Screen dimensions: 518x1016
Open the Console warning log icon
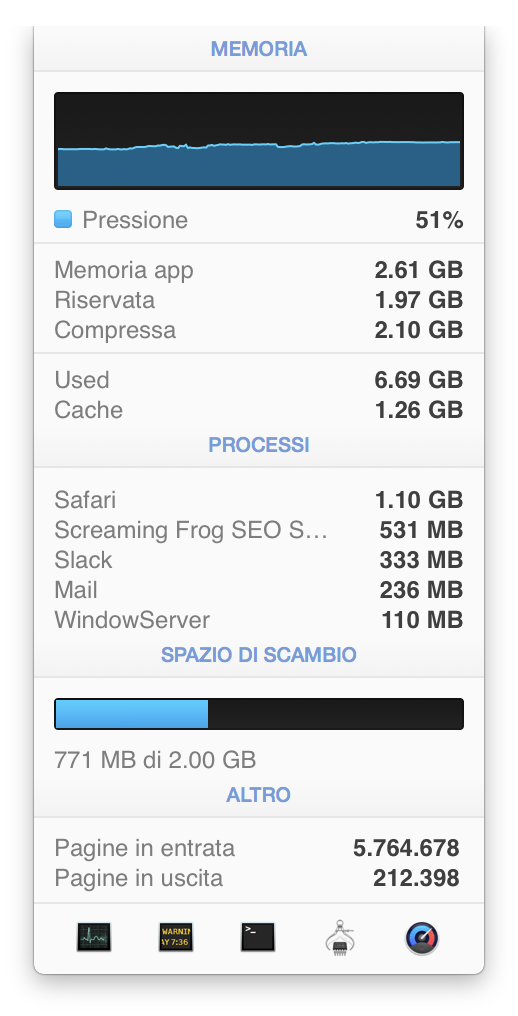click(176, 937)
